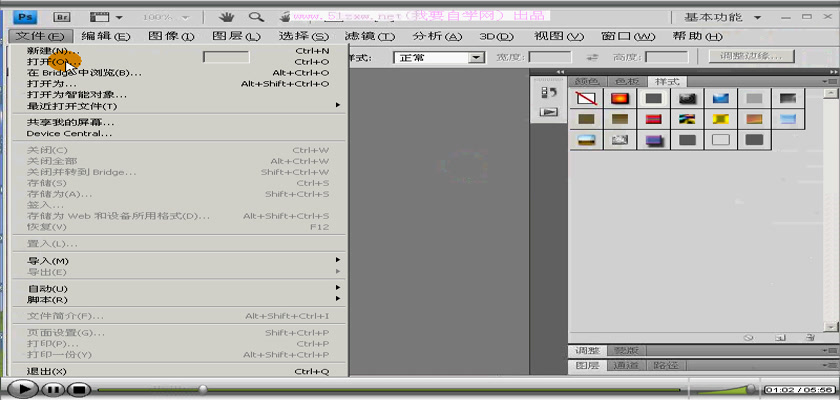Image resolution: width=840 pixels, height=400 pixels.
Task: Apply the yellow beveled style swatch
Action: point(721,119)
